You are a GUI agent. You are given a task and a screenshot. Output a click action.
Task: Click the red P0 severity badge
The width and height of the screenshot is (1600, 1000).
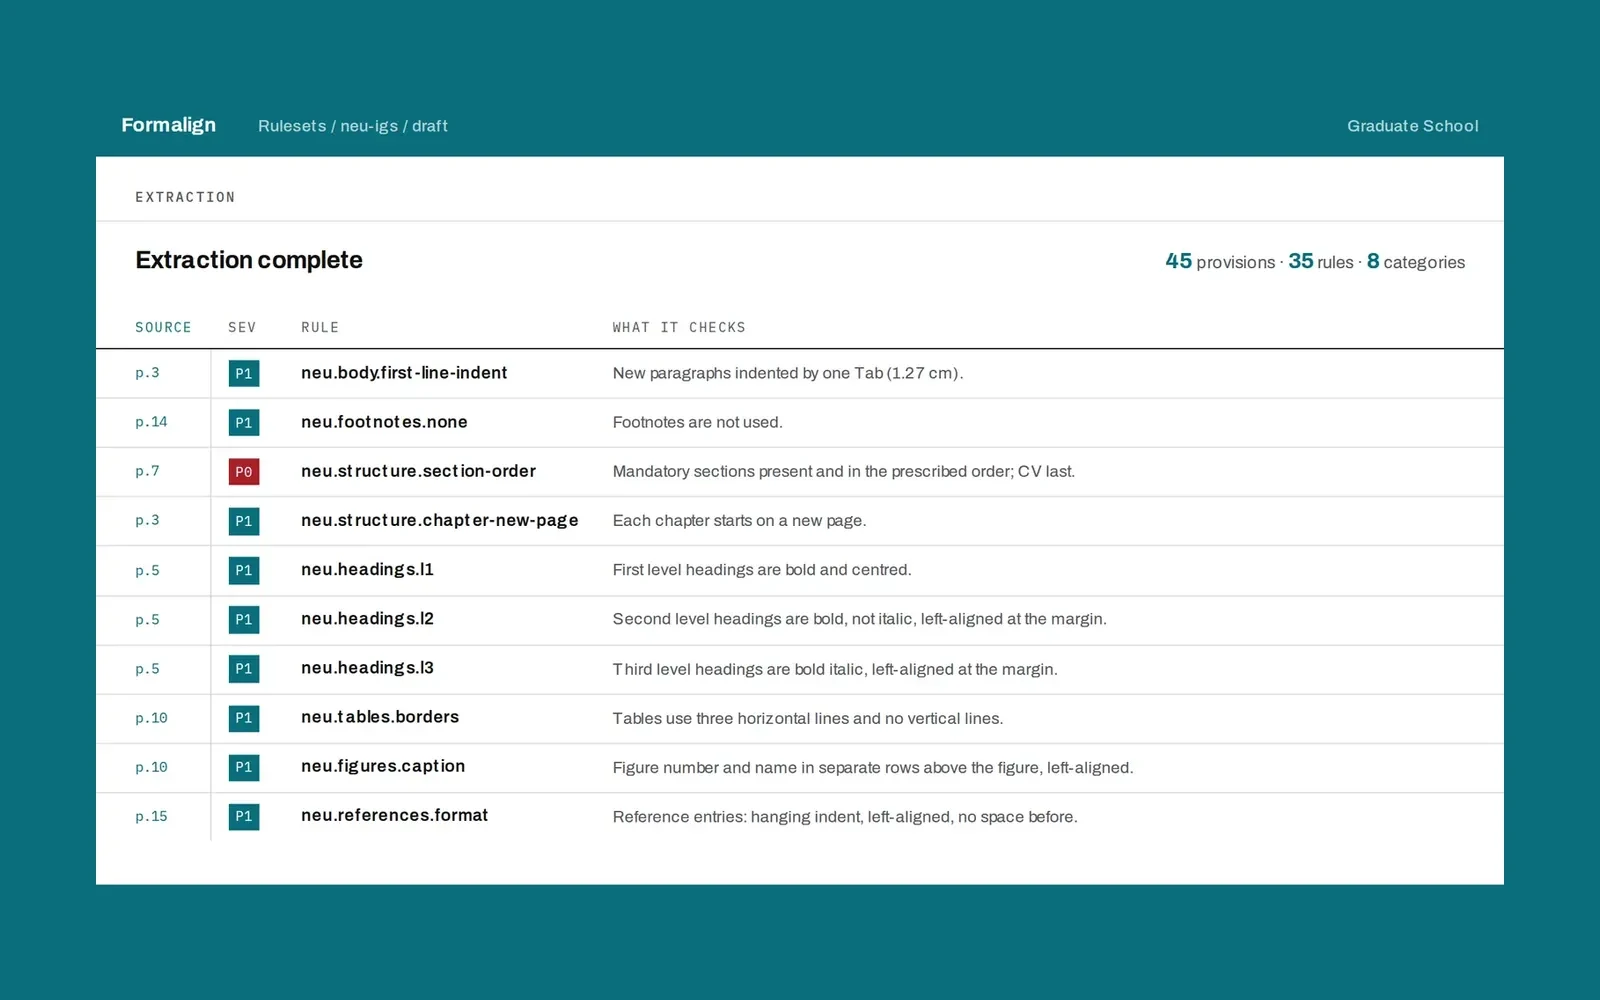coord(244,472)
